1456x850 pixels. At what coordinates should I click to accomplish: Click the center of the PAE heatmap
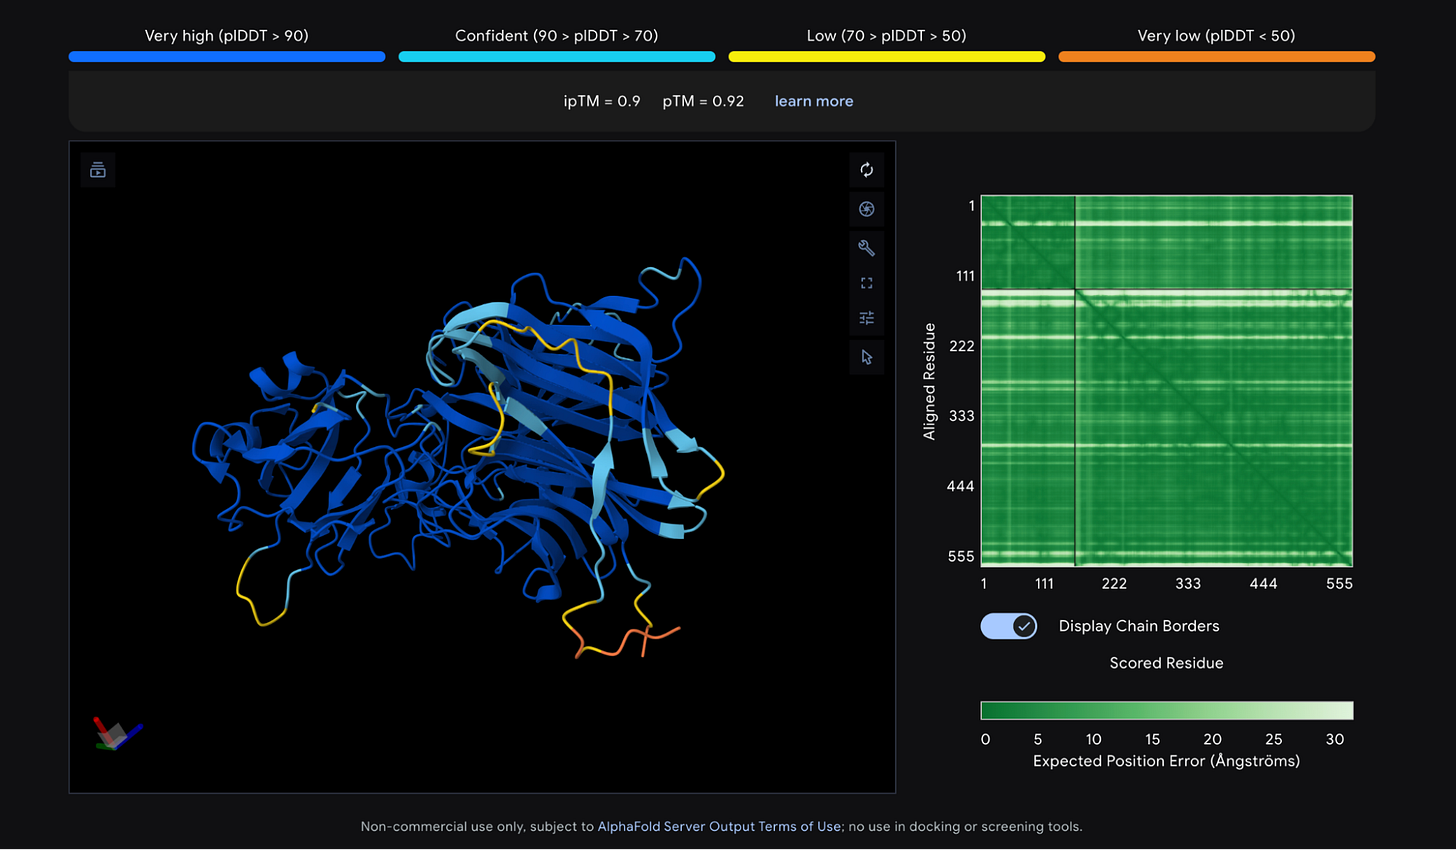[x=1166, y=381]
